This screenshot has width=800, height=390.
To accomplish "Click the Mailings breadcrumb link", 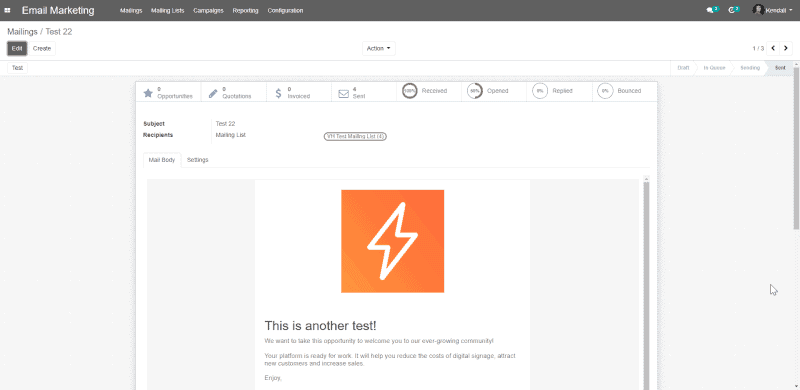I will tap(22, 32).
